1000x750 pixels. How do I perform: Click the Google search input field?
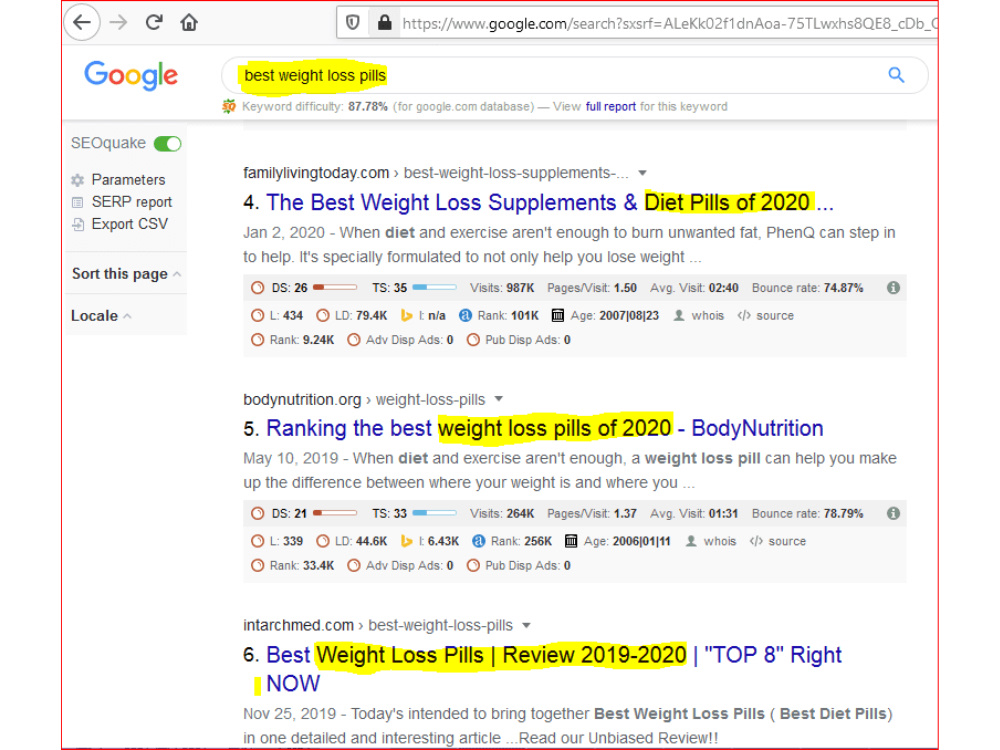tap(574, 75)
